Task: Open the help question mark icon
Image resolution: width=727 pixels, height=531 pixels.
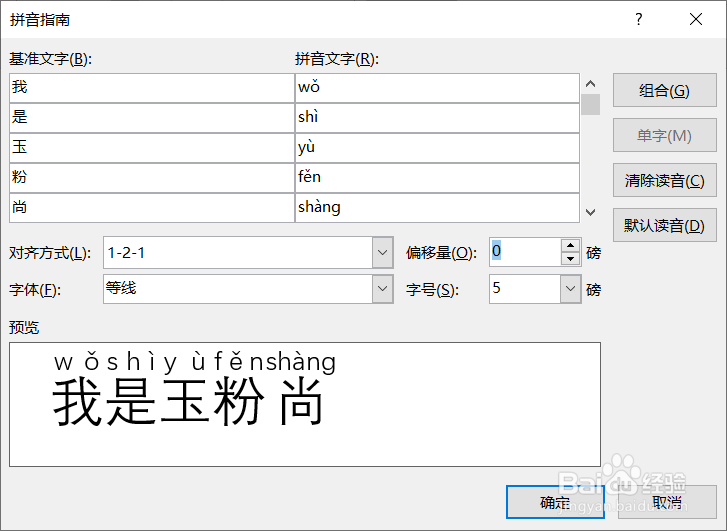Action: click(639, 19)
